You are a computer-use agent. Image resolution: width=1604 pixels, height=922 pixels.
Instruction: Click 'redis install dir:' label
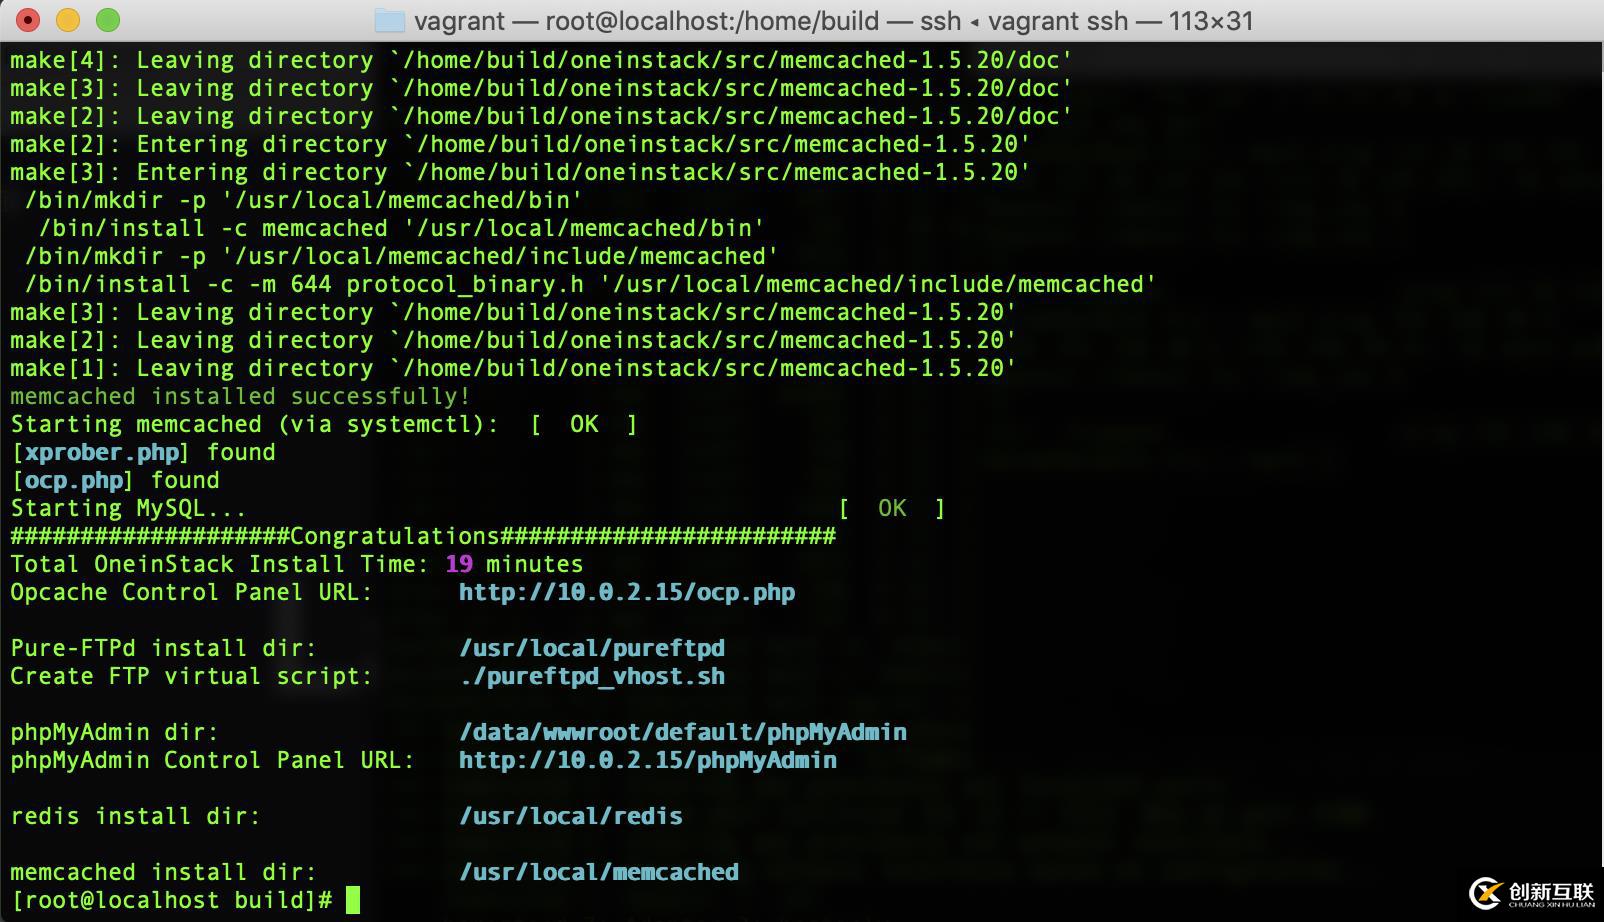coord(135,816)
